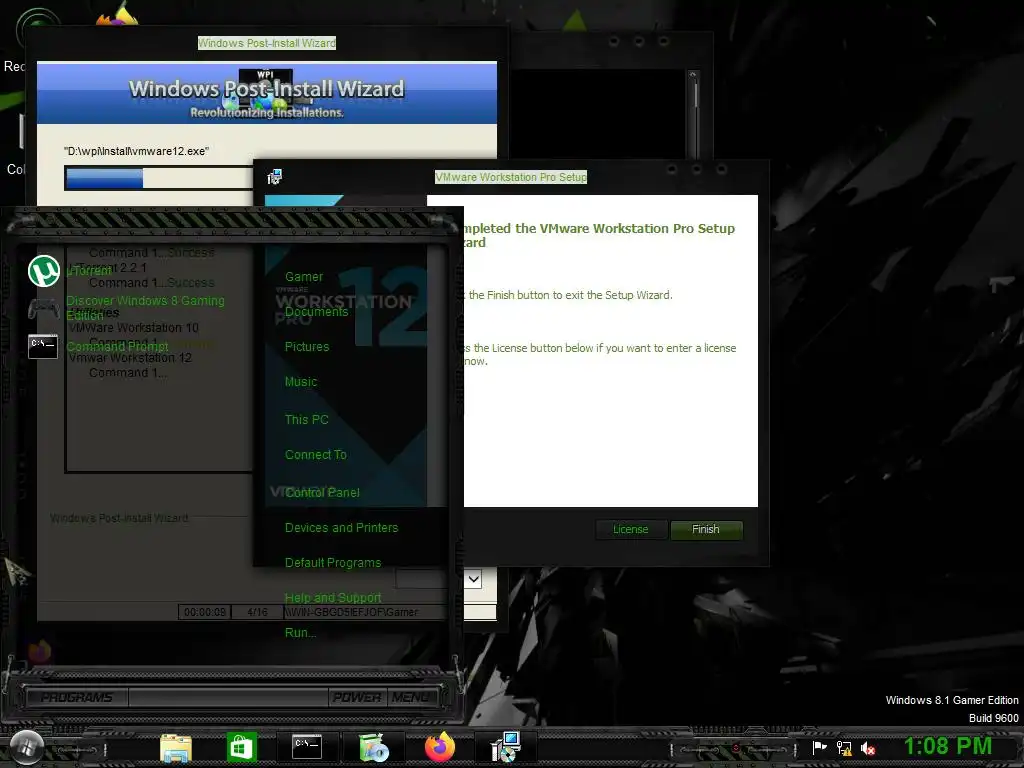
Task: Open Documents from the Start menu
Action: coord(316,312)
